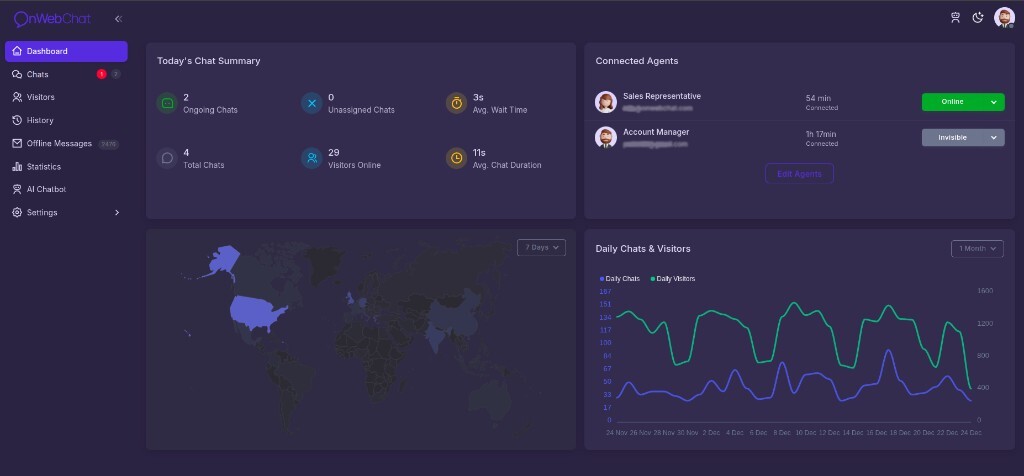The height and width of the screenshot is (476, 1024).
Task: Toggle Daily Visitors series in chart legend
Action: 673,278
